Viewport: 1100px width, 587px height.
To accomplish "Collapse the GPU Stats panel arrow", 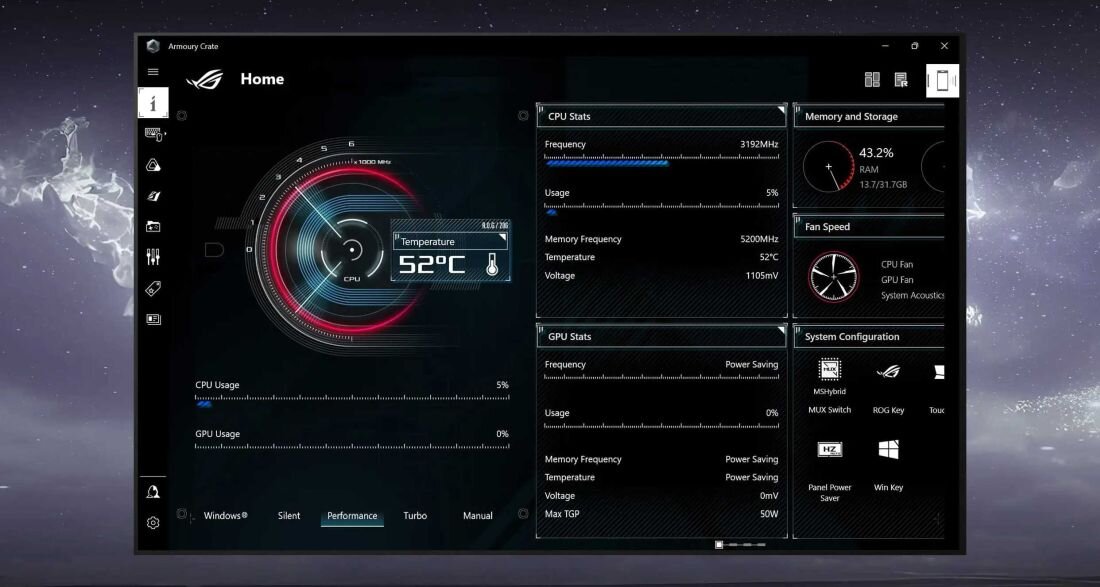I will (x=779, y=331).
